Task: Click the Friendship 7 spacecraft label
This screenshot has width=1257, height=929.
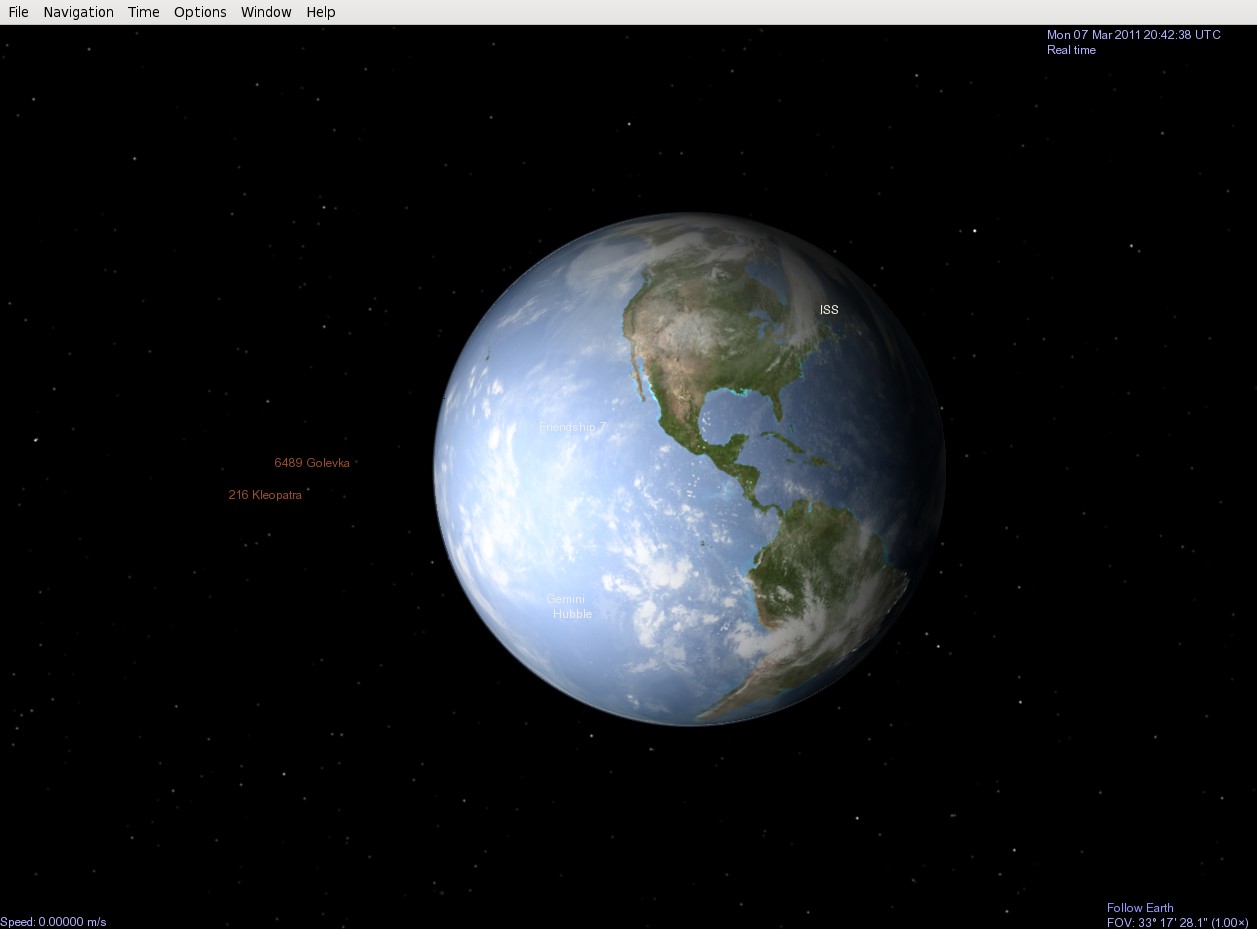Action: pyautogui.click(x=572, y=427)
